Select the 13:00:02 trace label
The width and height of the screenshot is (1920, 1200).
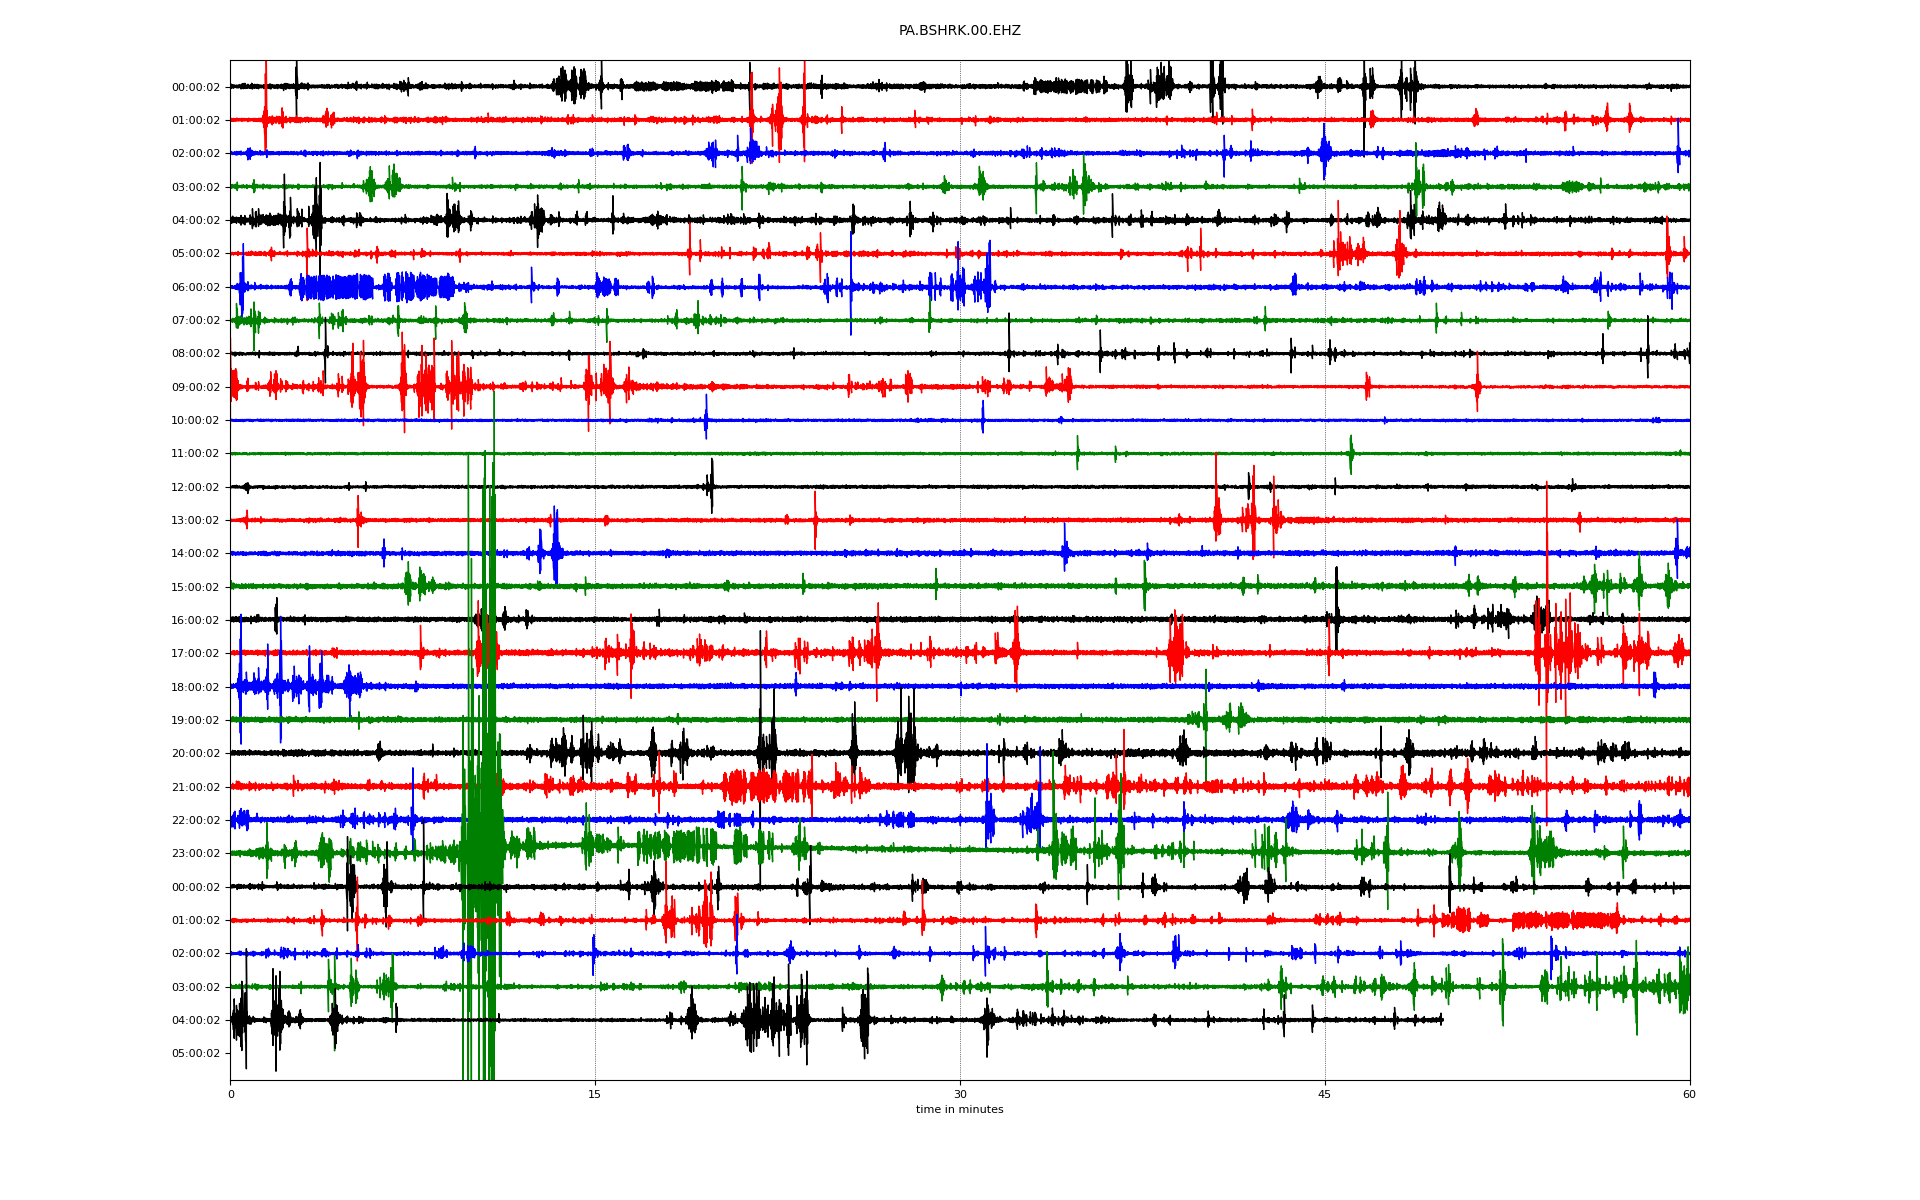tap(195, 521)
